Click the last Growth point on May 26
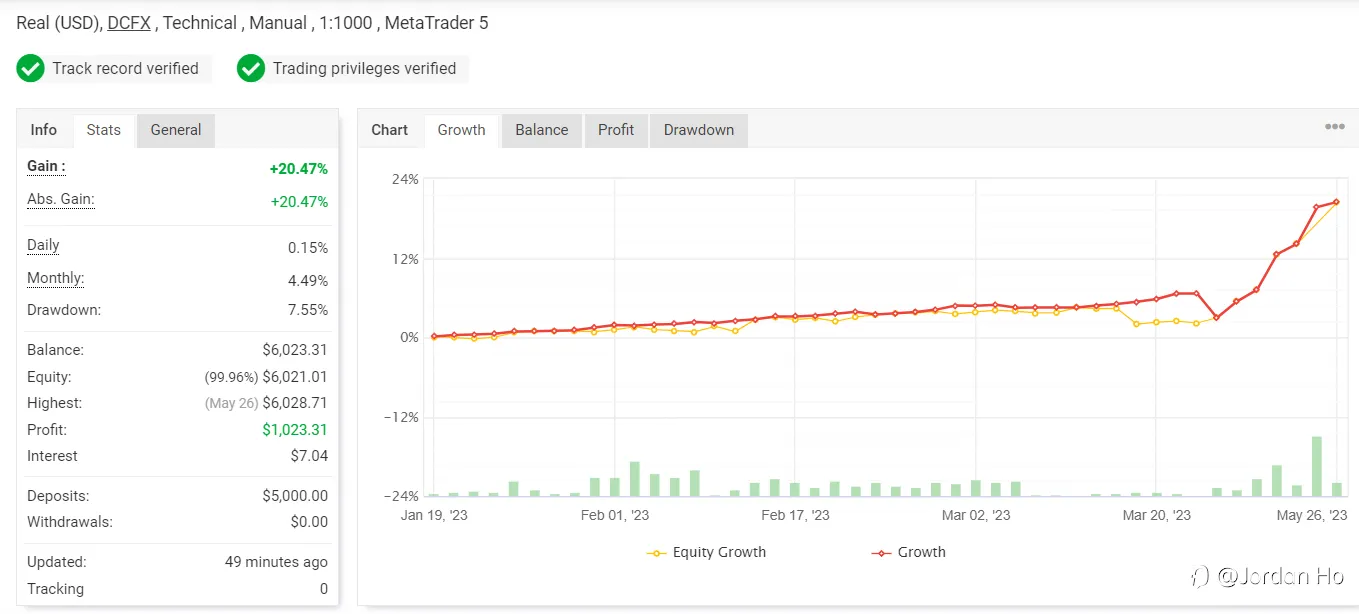This screenshot has height=614, width=1359. 1336,202
